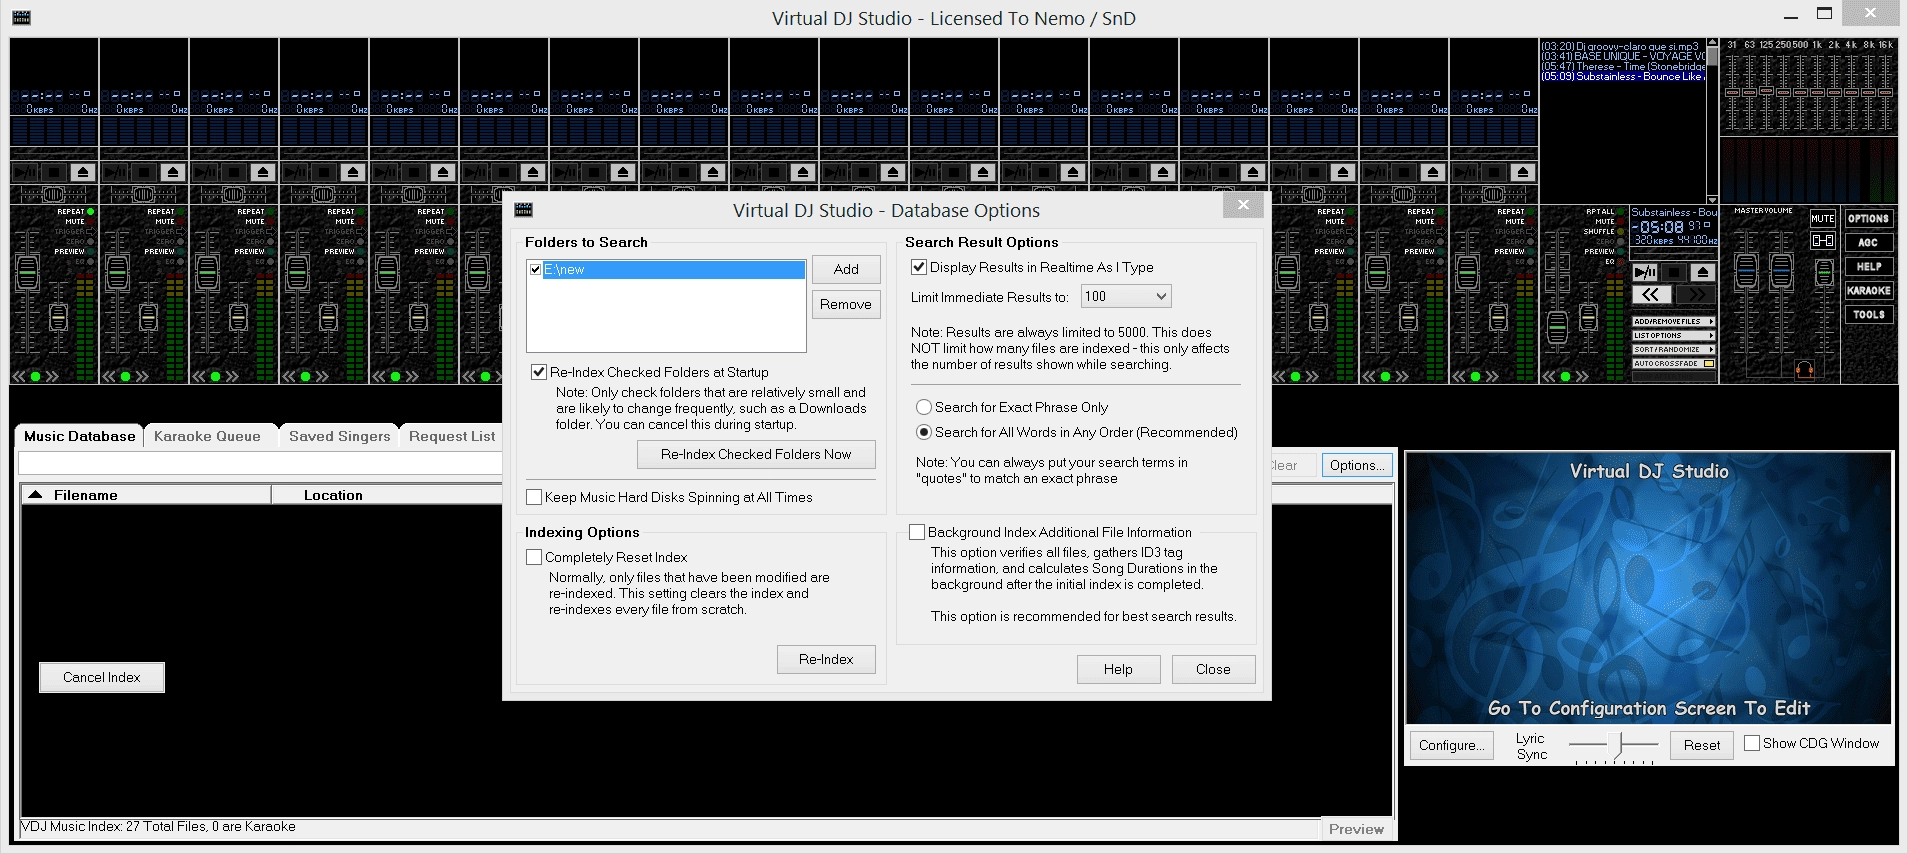Screen dimensions: 1908x854
Task: Toggle the REPEAT light on the leftmost deck
Action: point(91,212)
